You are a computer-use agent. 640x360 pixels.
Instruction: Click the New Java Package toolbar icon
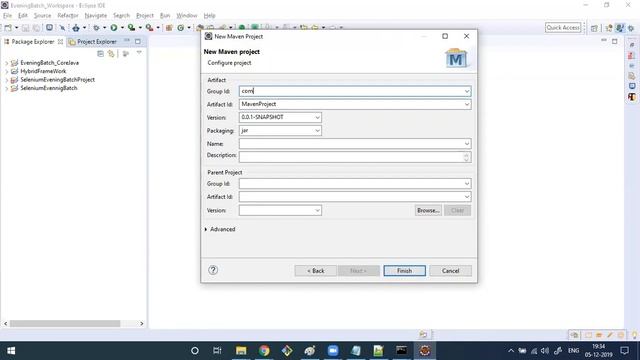(169, 28)
